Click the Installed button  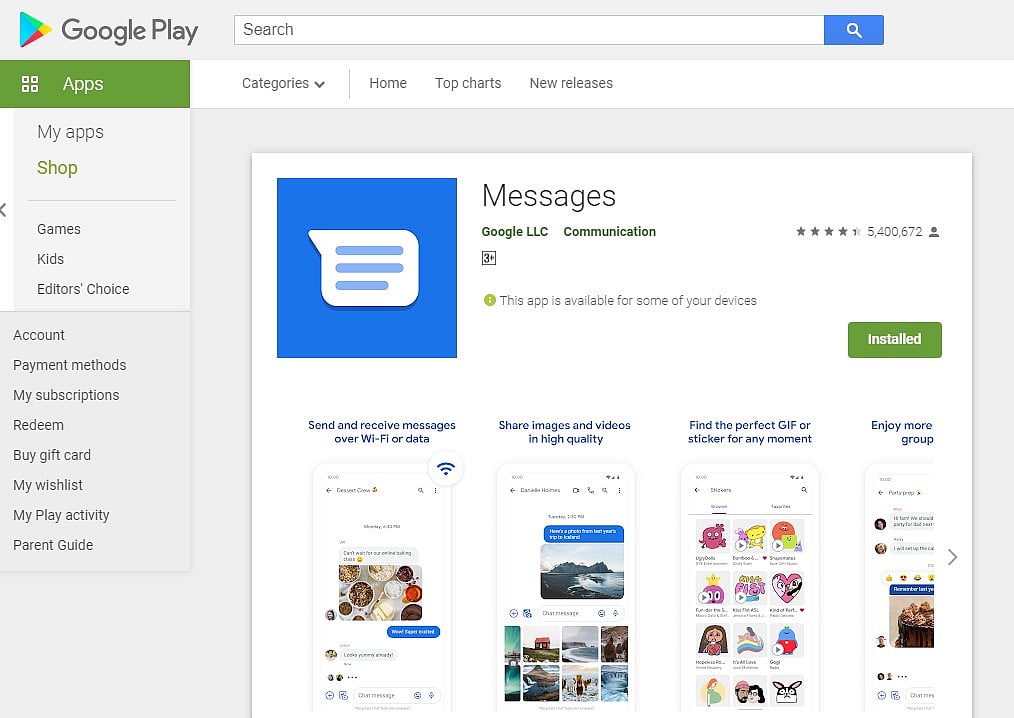894,339
